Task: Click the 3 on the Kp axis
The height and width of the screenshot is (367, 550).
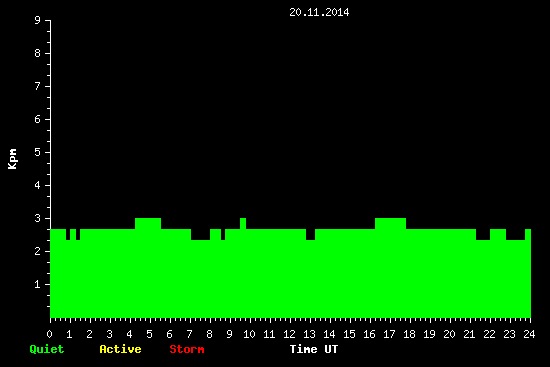Action: coord(38,218)
